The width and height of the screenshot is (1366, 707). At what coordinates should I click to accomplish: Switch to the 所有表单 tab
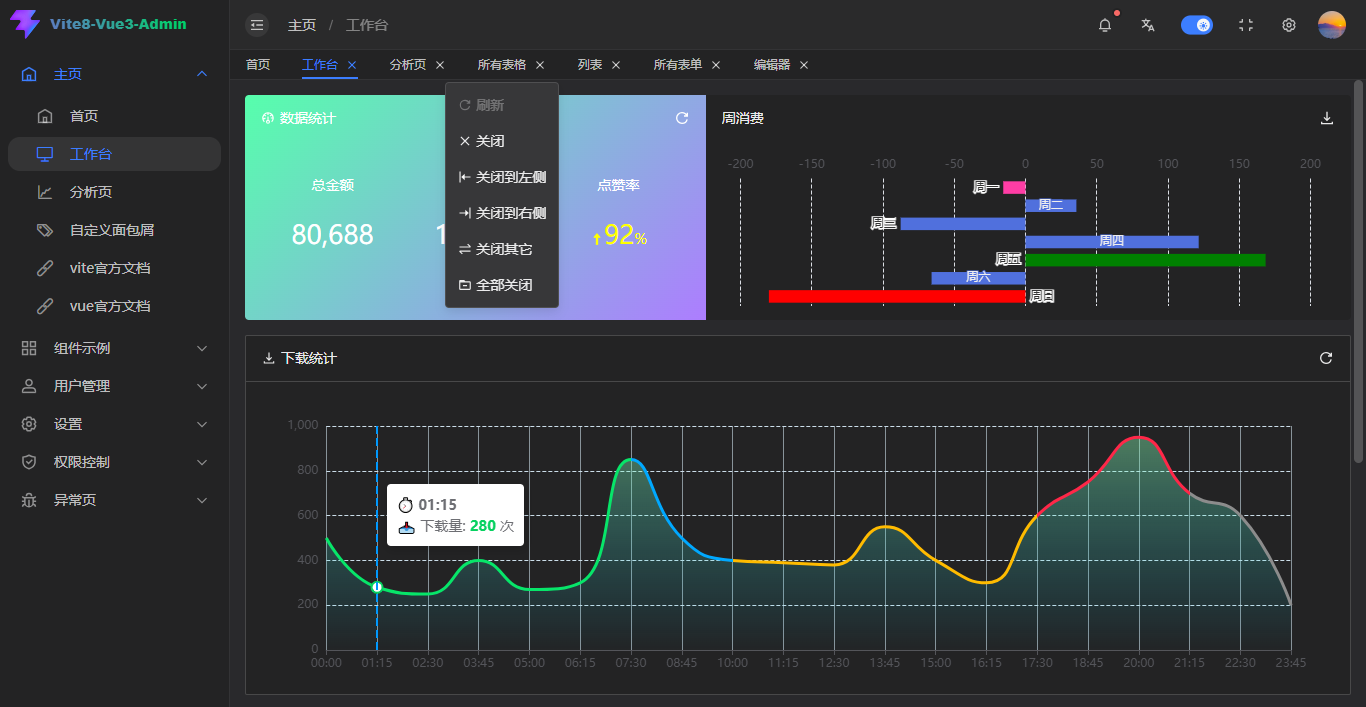point(678,64)
